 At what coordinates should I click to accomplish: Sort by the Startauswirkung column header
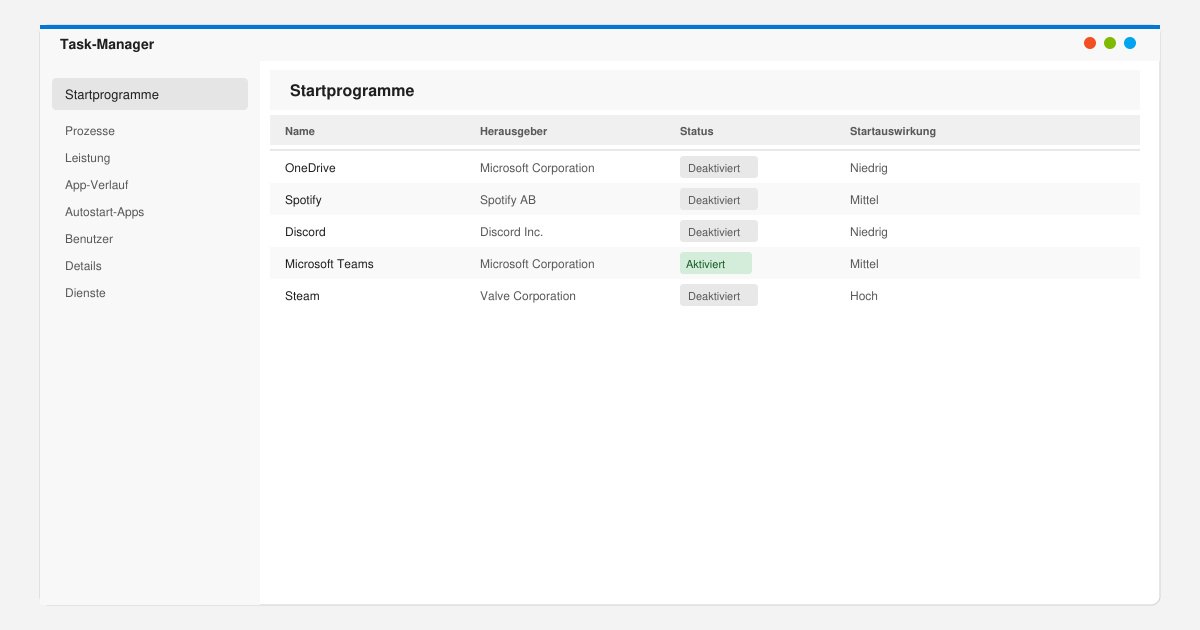[x=893, y=131]
